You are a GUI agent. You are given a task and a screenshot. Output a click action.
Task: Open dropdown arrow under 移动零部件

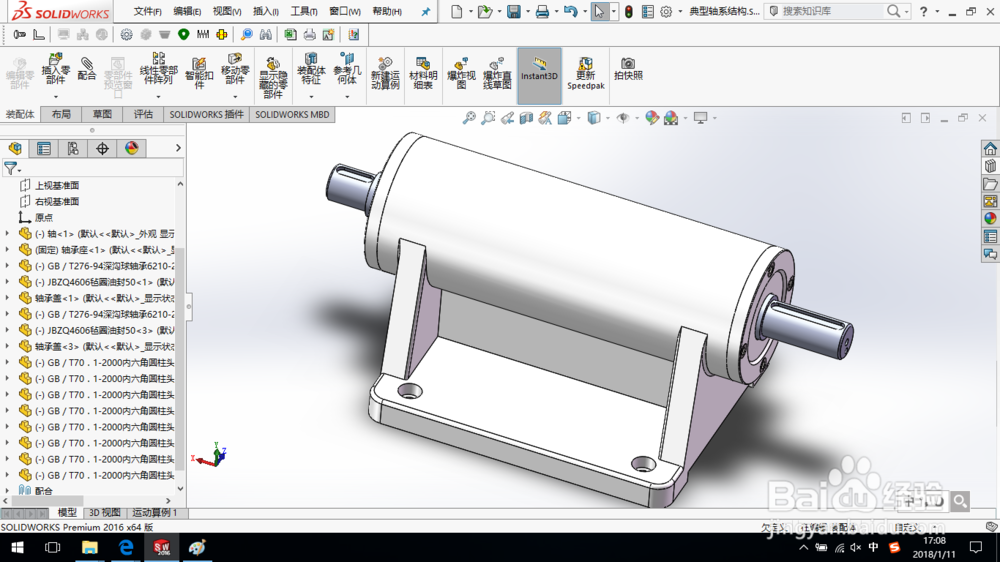pos(235,97)
